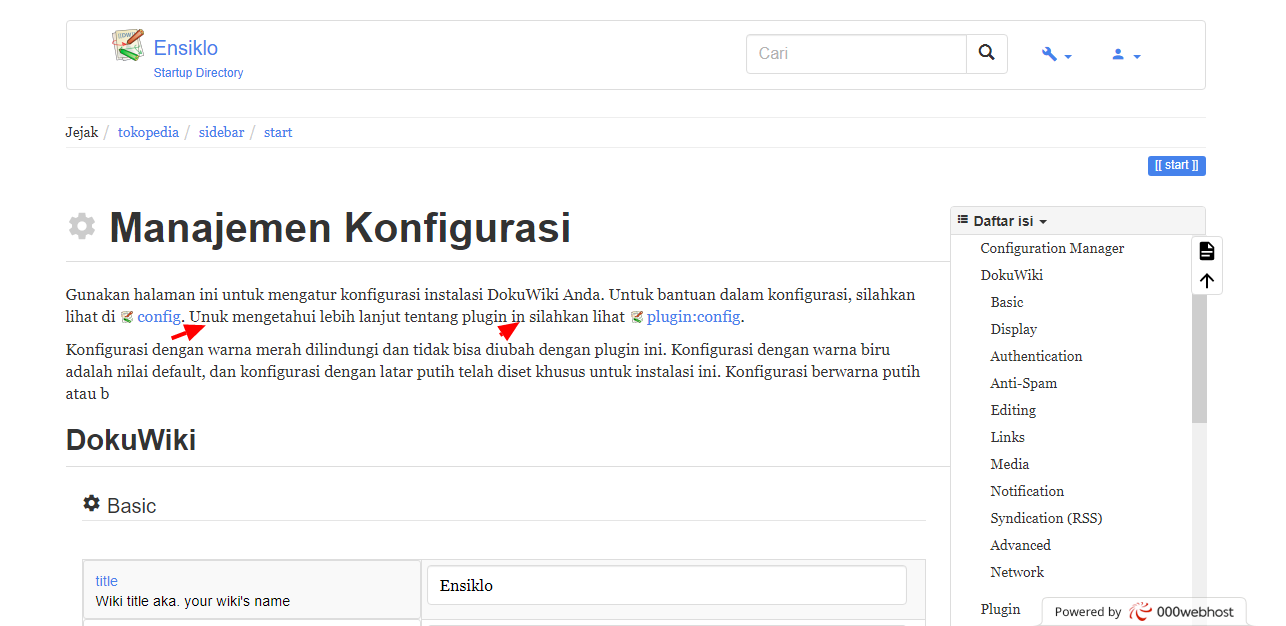The height and width of the screenshot is (626, 1286).
Task: Click the title link in the config table
Action: 106,580
